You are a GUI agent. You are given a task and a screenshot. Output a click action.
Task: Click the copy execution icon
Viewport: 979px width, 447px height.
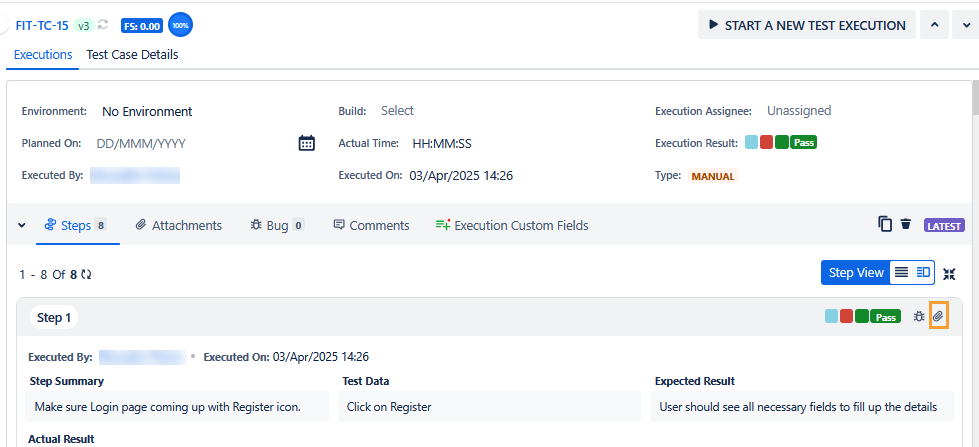885,224
